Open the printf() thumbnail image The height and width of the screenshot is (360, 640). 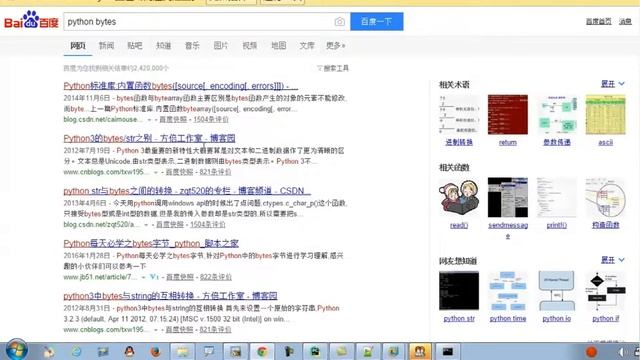coord(557,197)
